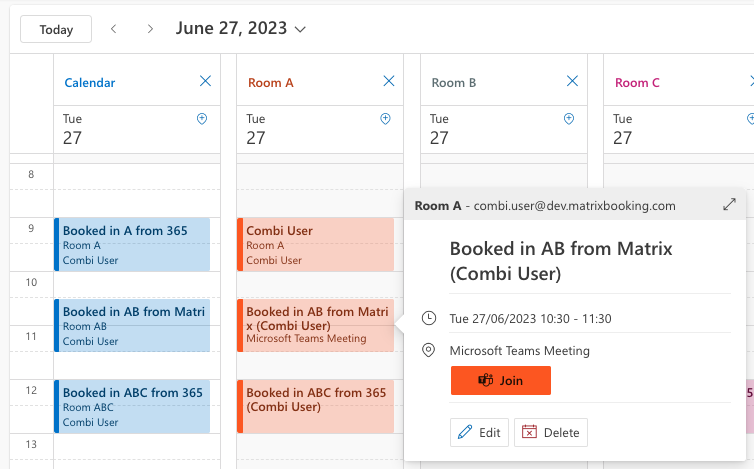Viewport: 754px width, 469px height.
Task: Go to the next day arrow
Action: point(150,29)
